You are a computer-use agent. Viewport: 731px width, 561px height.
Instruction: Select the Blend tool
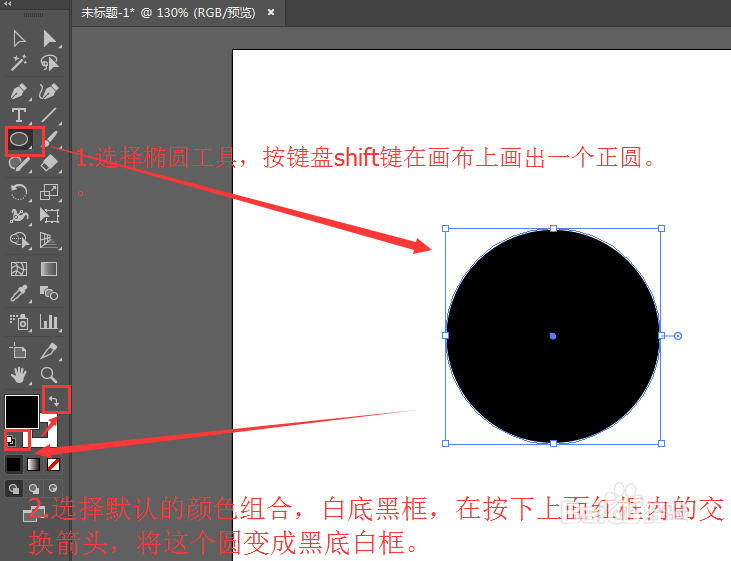49,293
